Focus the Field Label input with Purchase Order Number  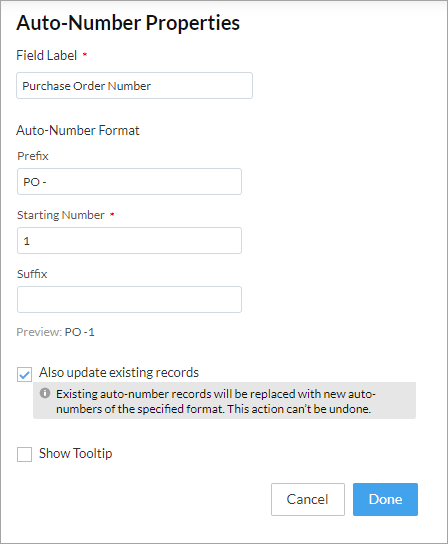[x=134, y=86]
